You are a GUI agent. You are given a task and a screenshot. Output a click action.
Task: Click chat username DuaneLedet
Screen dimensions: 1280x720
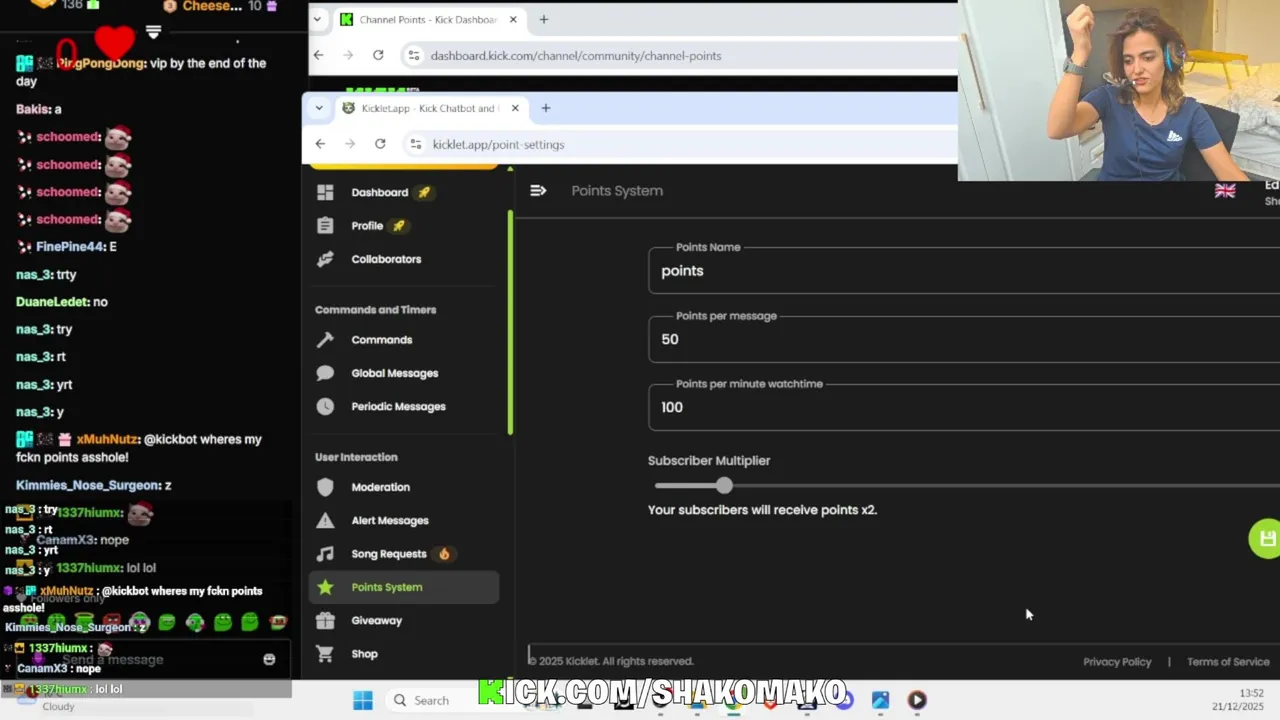click(51, 302)
